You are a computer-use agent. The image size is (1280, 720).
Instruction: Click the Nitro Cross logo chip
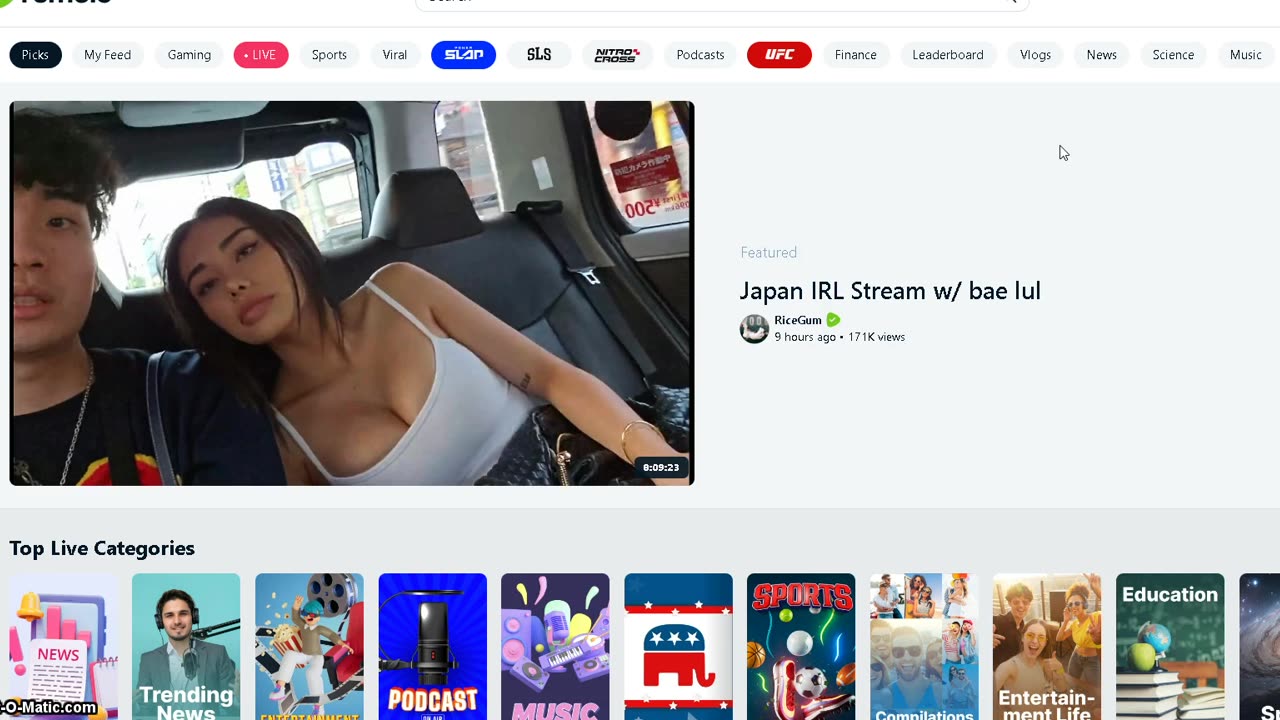[x=617, y=55]
